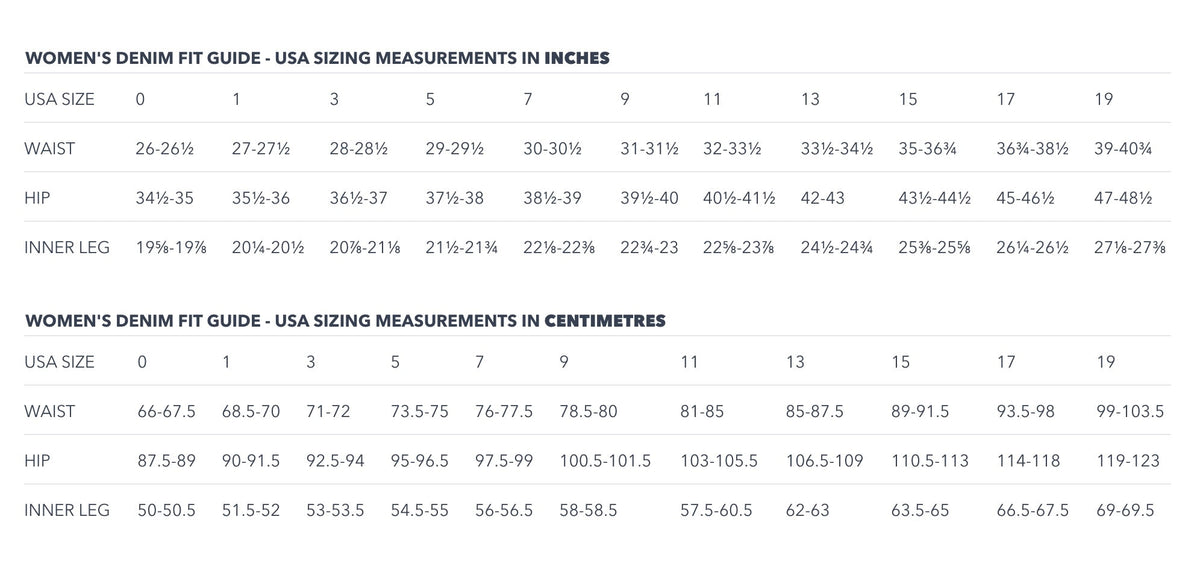Click USA SIZE label in centimetres table

point(60,362)
